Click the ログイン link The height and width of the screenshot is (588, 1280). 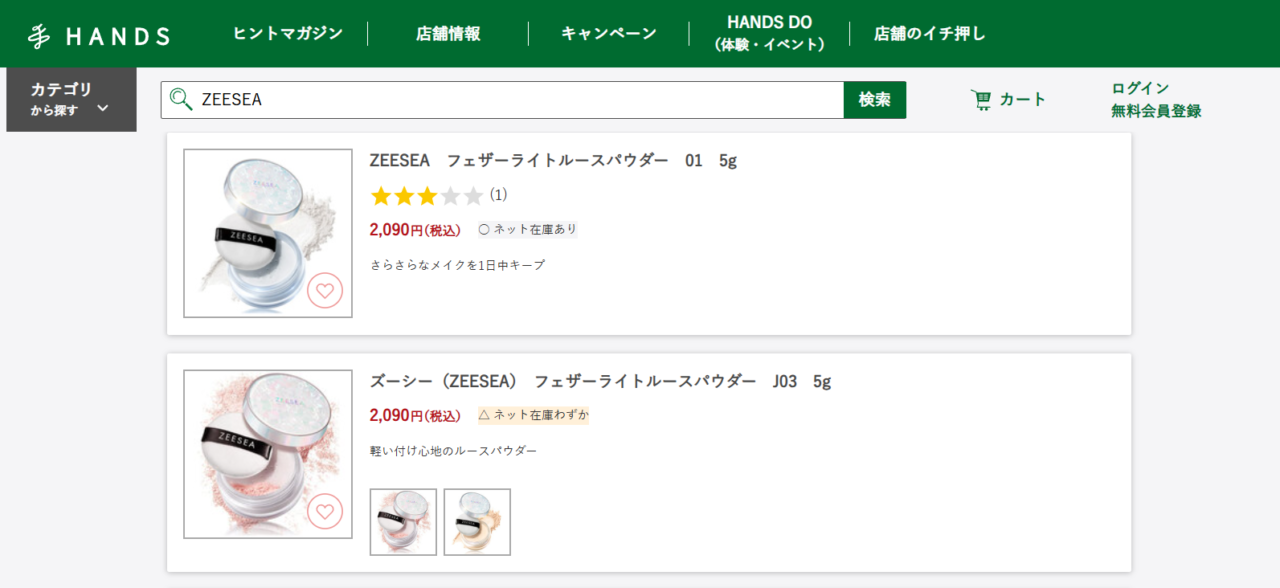(x=1140, y=88)
